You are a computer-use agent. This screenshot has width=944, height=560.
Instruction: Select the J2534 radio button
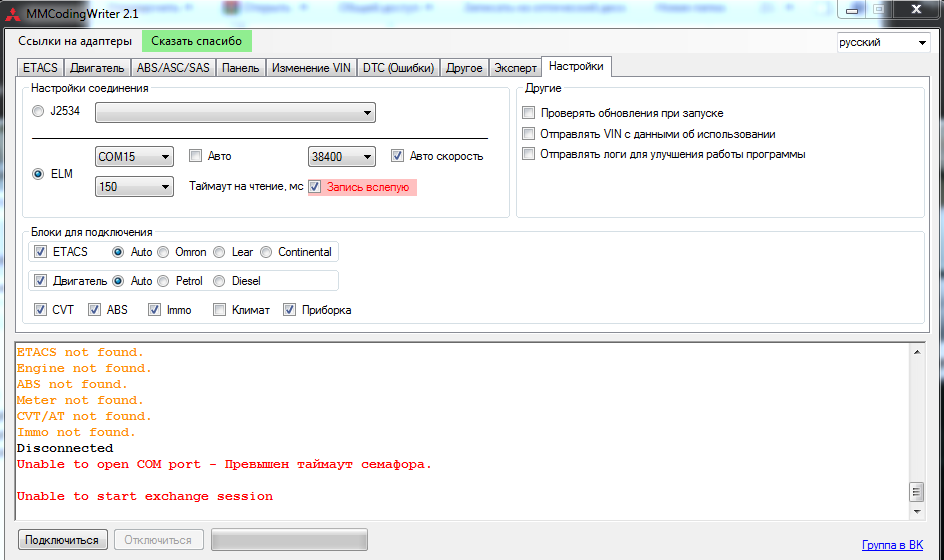(x=38, y=111)
